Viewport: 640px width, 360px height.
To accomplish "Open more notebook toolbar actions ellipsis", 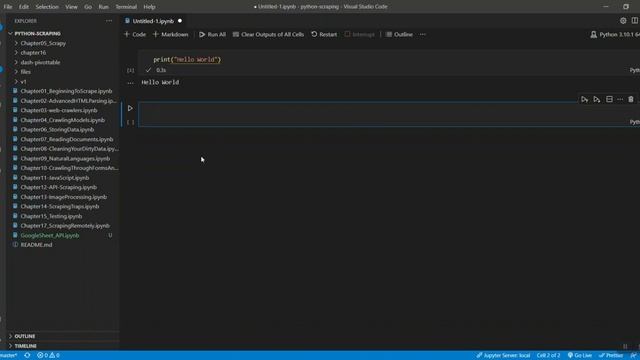I will 422,34.
